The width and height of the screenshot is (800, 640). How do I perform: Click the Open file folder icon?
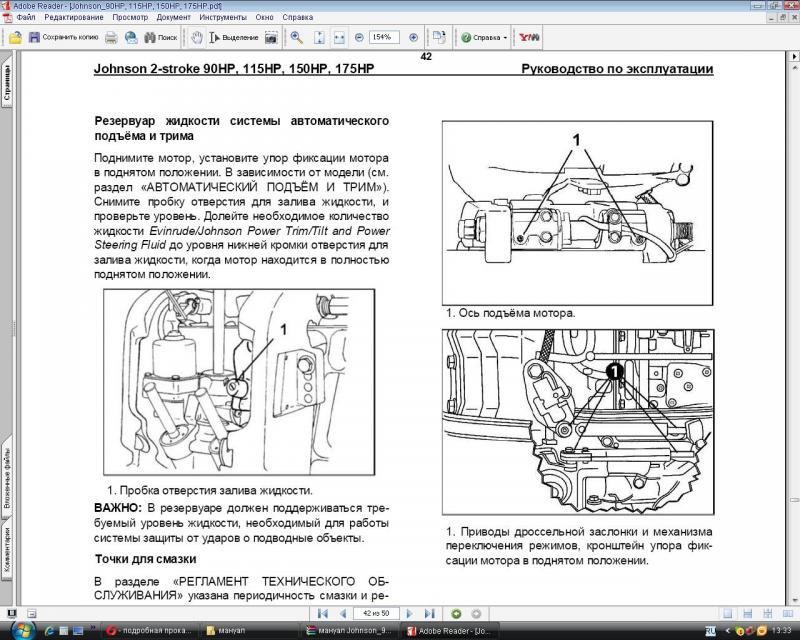pos(13,37)
